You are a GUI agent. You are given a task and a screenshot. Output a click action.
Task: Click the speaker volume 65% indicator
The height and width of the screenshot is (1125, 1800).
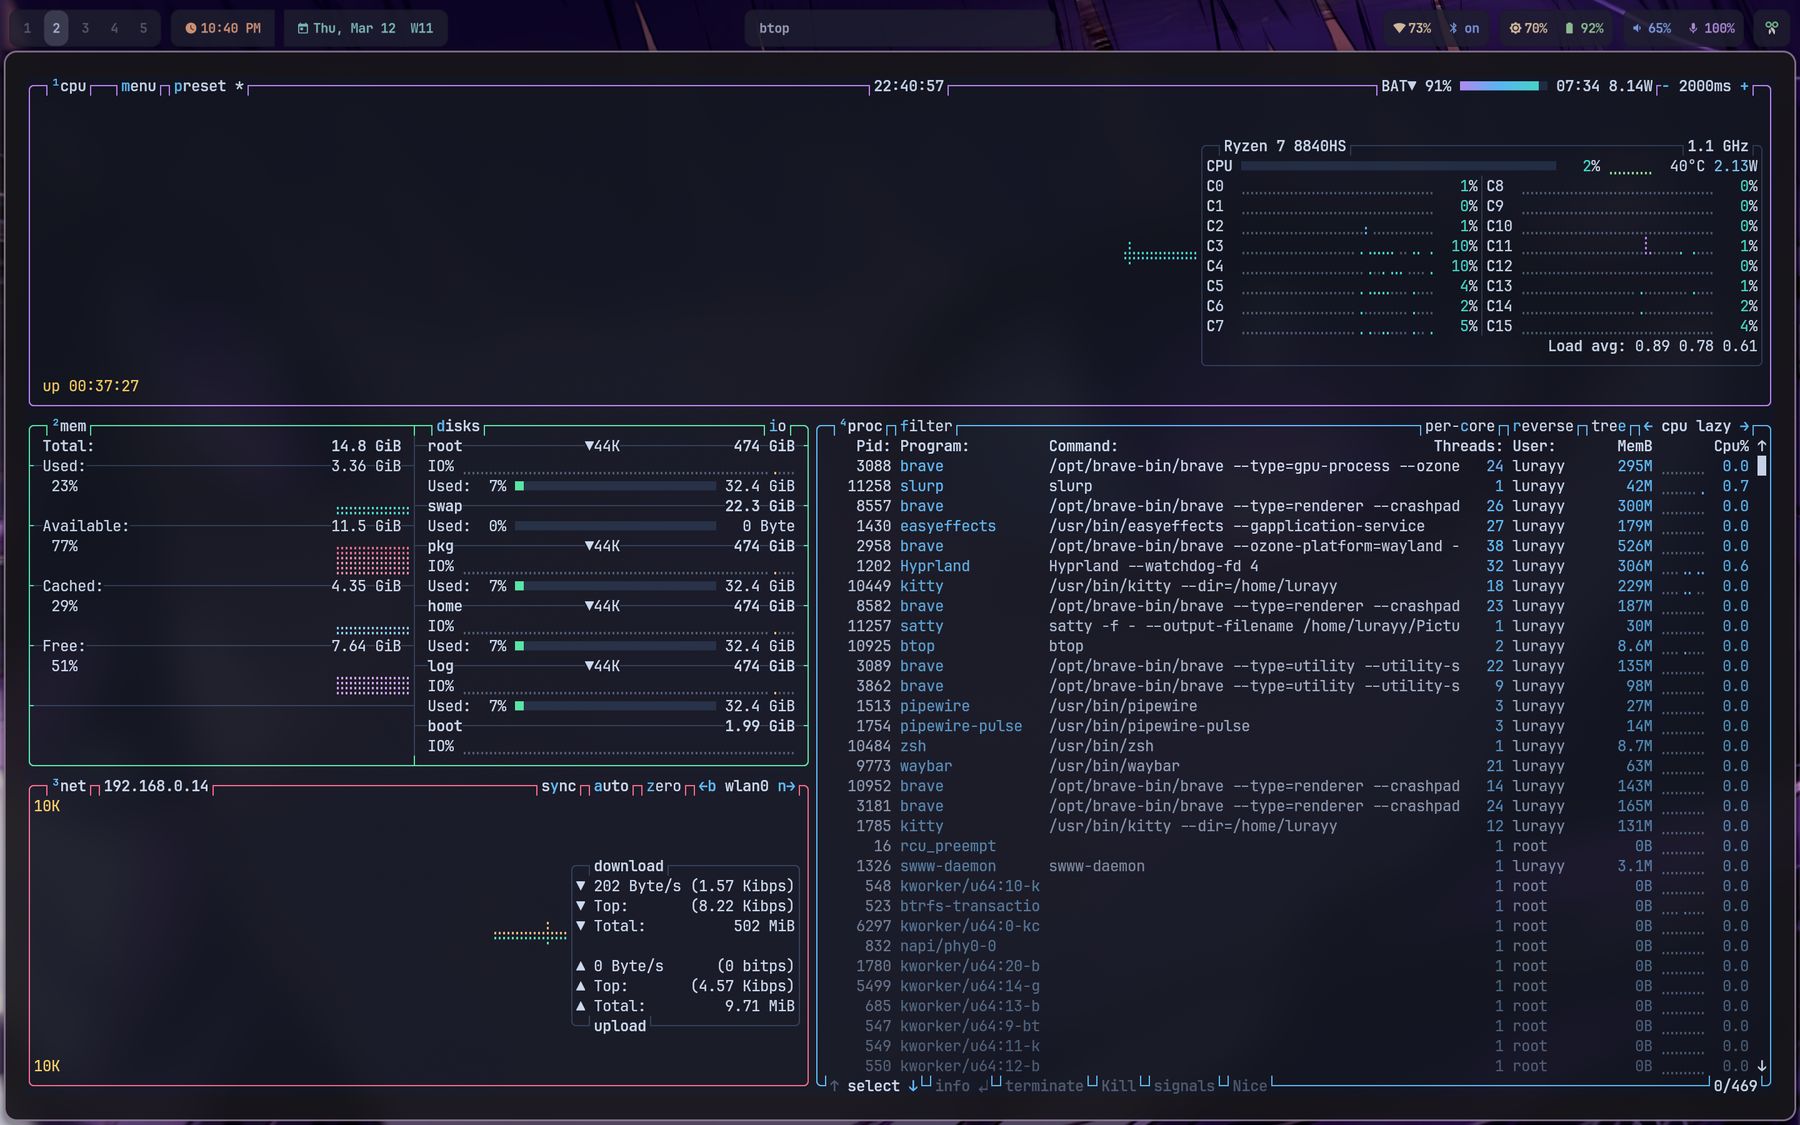pyautogui.click(x=1651, y=28)
